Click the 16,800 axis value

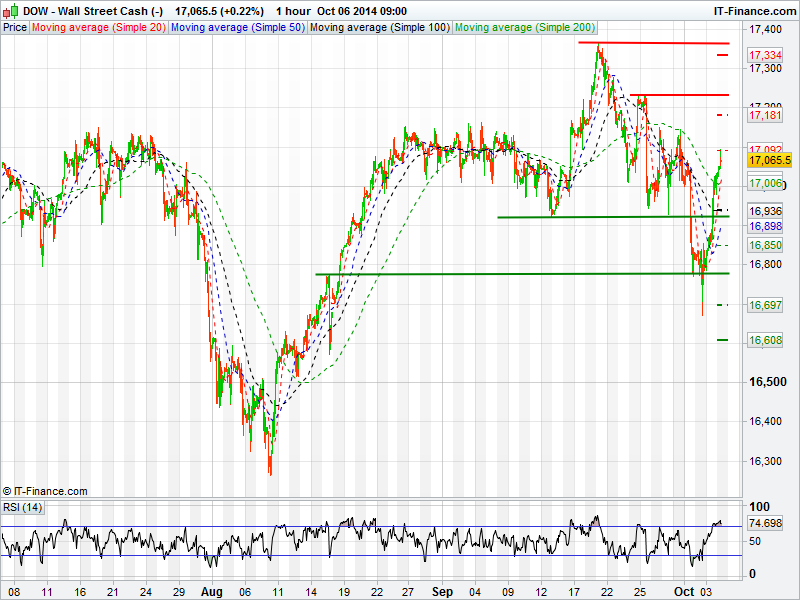coord(765,264)
